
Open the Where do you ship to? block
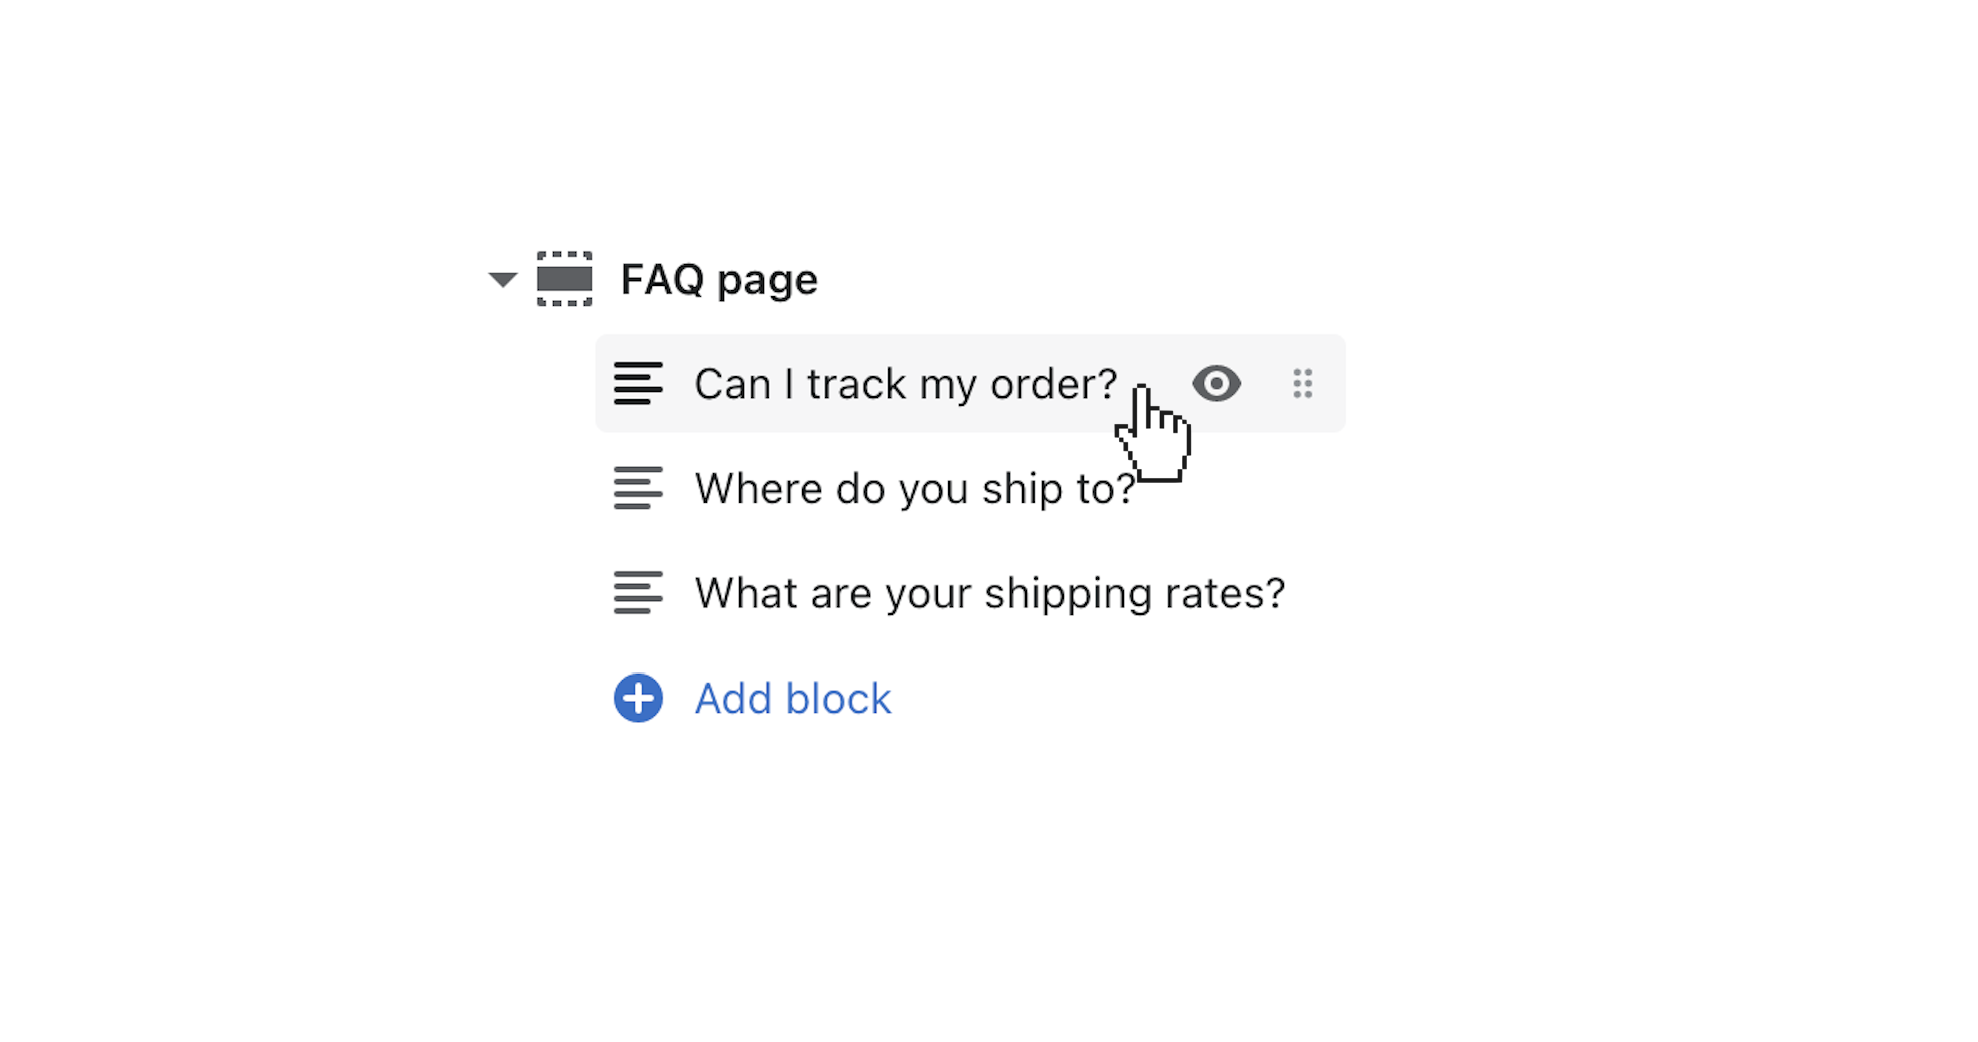coord(913,489)
